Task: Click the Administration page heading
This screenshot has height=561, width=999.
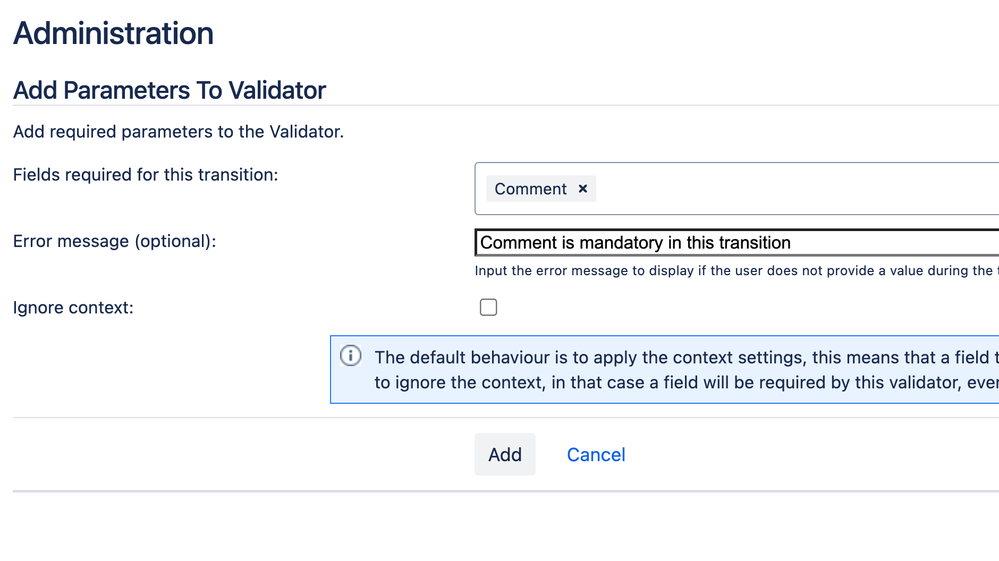Action: pos(113,33)
